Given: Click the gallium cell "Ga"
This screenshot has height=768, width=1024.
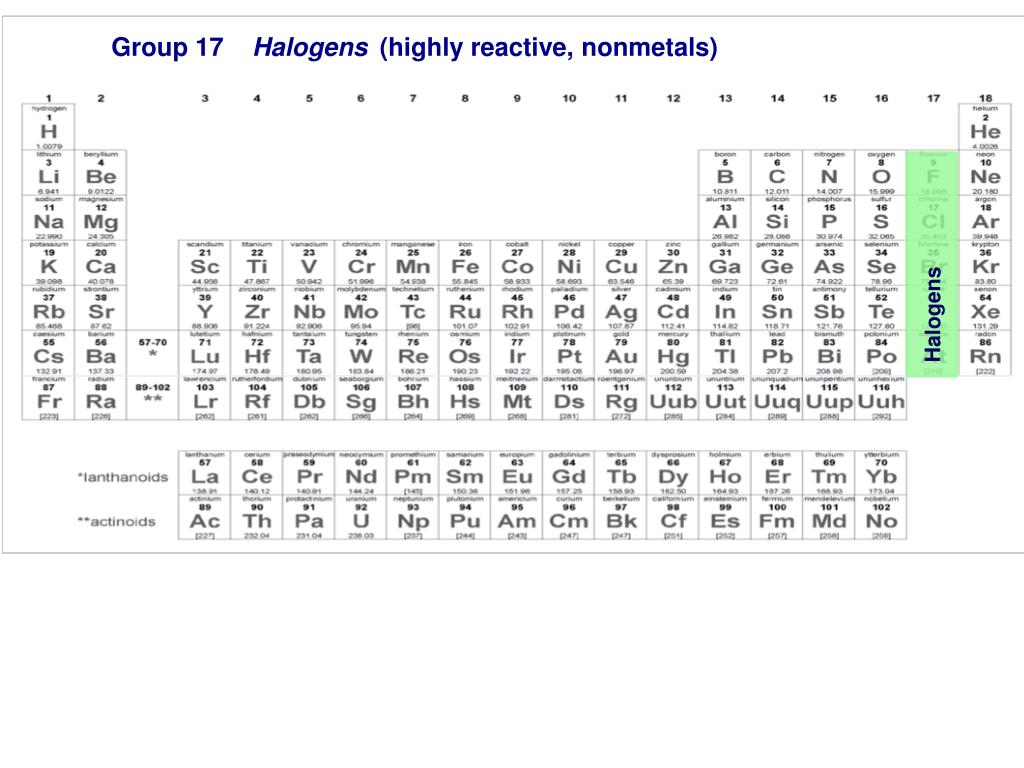Looking at the screenshot, I should pos(725,263).
